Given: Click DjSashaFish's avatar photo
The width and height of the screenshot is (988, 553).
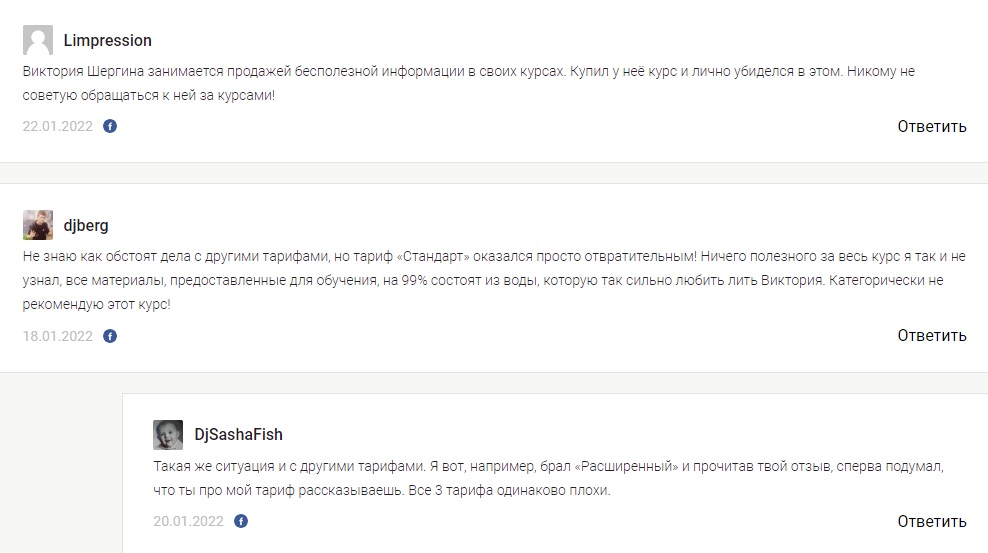Looking at the screenshot, I should tap(168, 435).
